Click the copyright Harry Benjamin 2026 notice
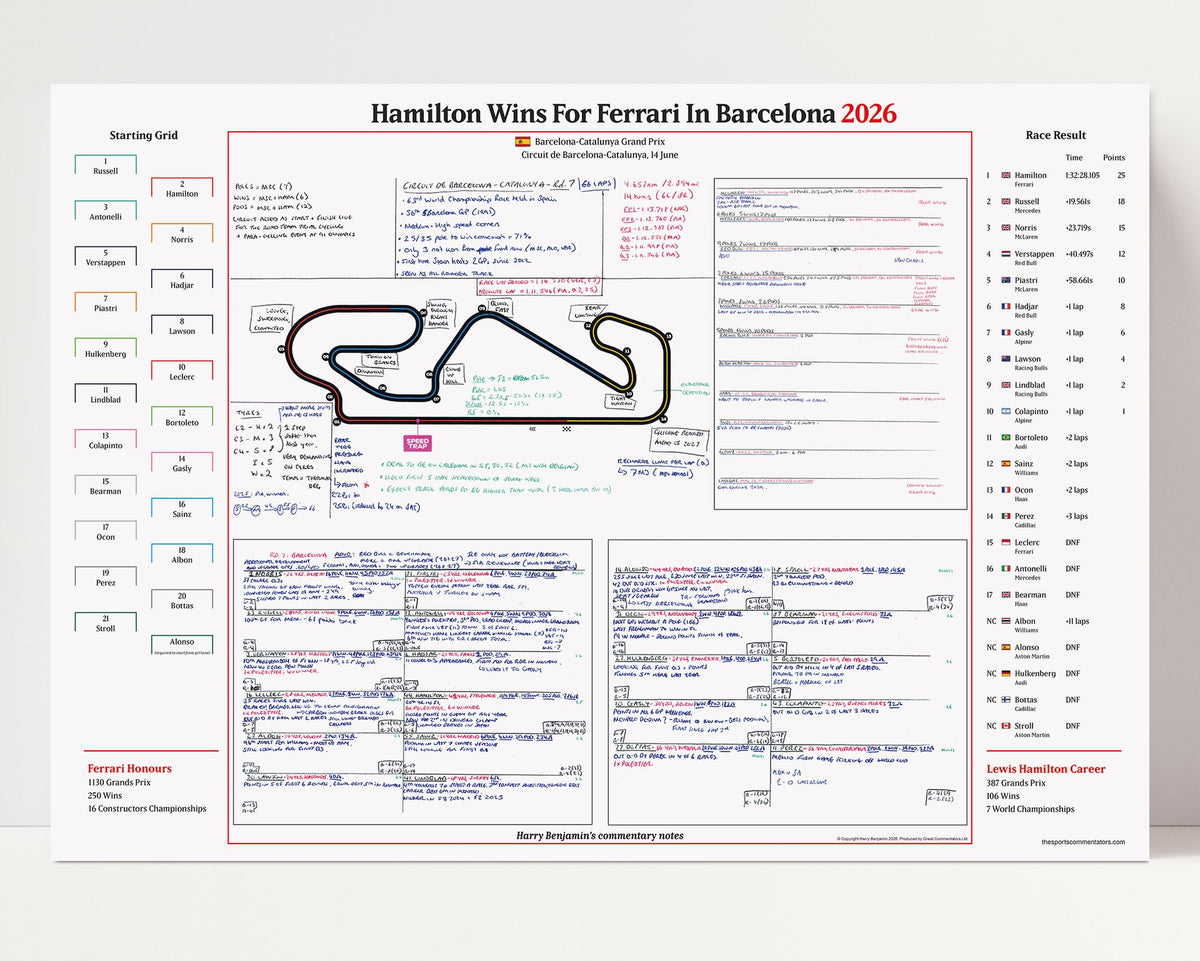This screenshot has height=961, width=1200. point(902,839)
